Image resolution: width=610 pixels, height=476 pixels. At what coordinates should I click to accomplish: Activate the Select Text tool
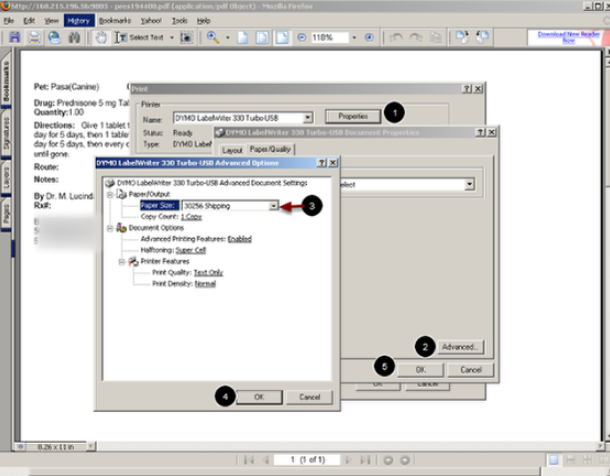(139, 37)
